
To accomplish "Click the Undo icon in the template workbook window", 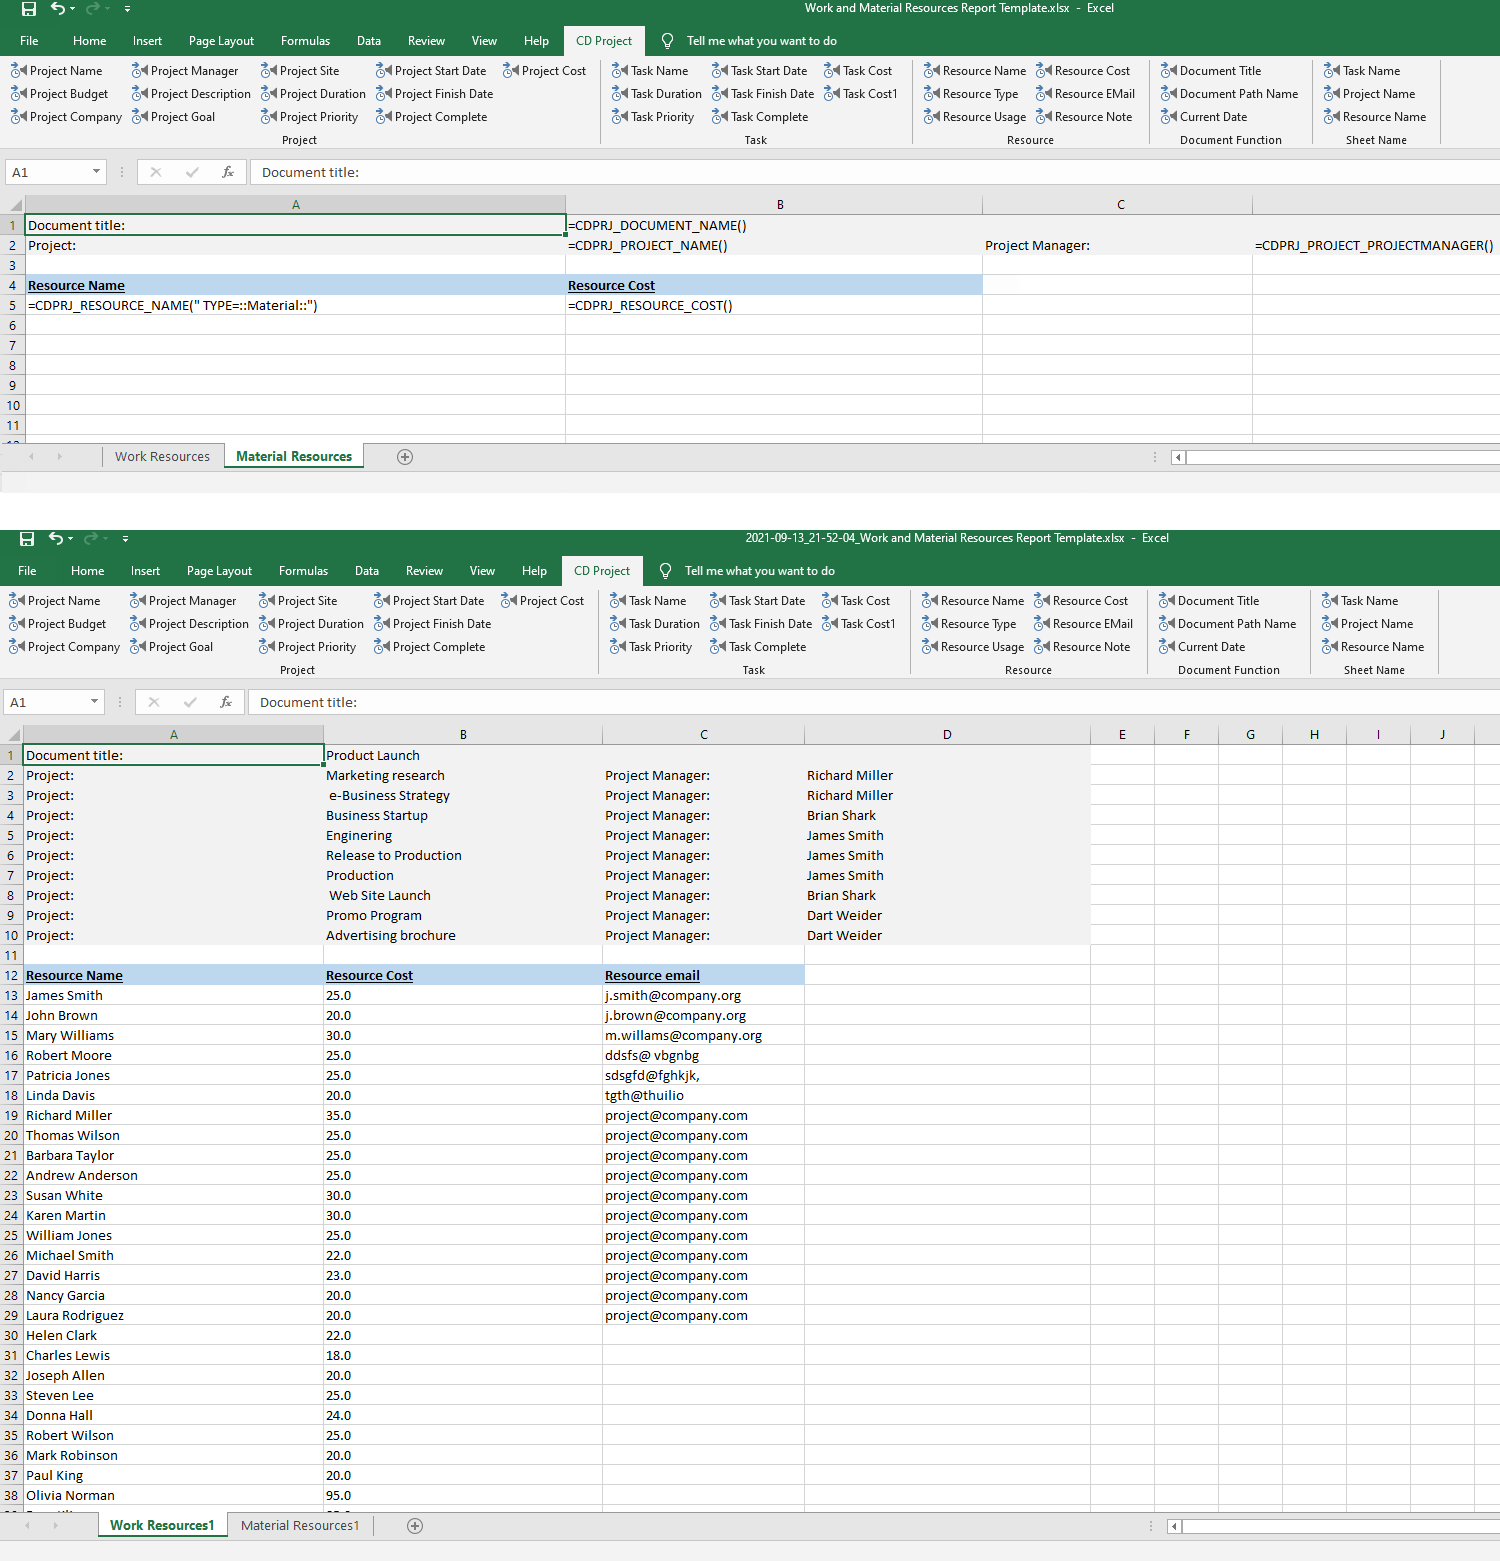I will (58, 9).
